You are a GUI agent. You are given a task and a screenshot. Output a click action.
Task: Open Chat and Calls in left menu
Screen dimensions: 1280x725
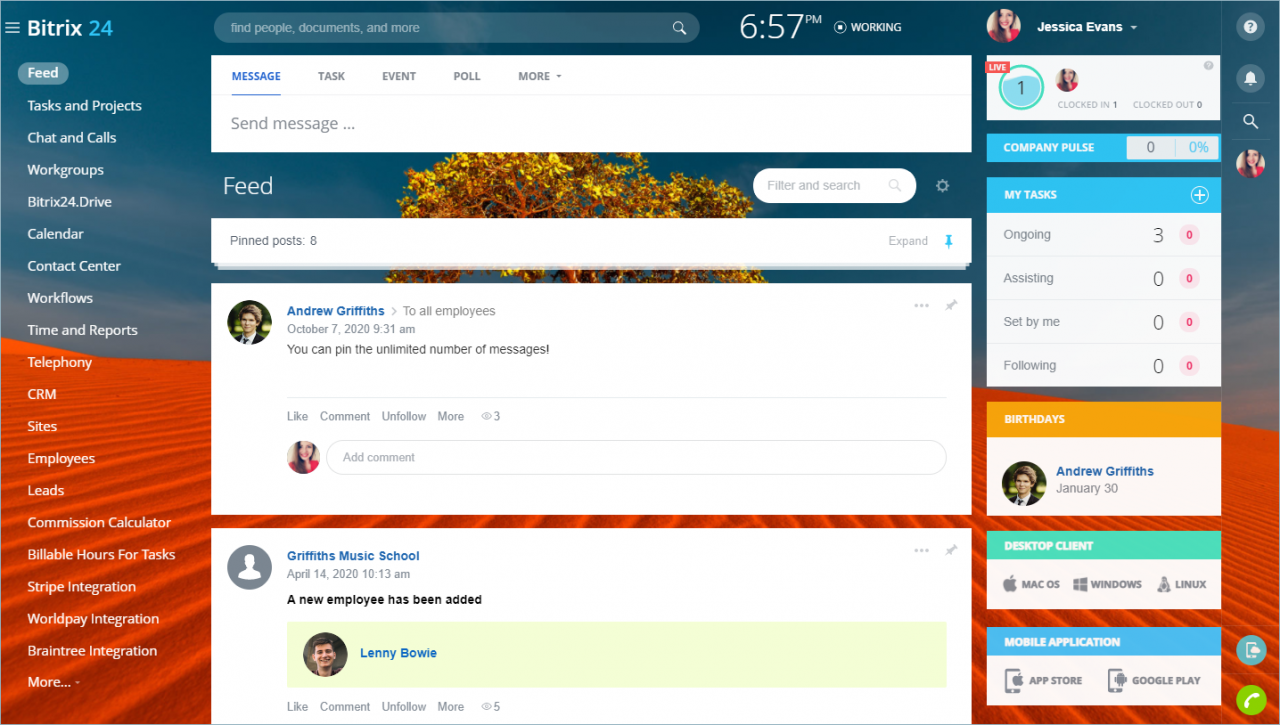72,138
